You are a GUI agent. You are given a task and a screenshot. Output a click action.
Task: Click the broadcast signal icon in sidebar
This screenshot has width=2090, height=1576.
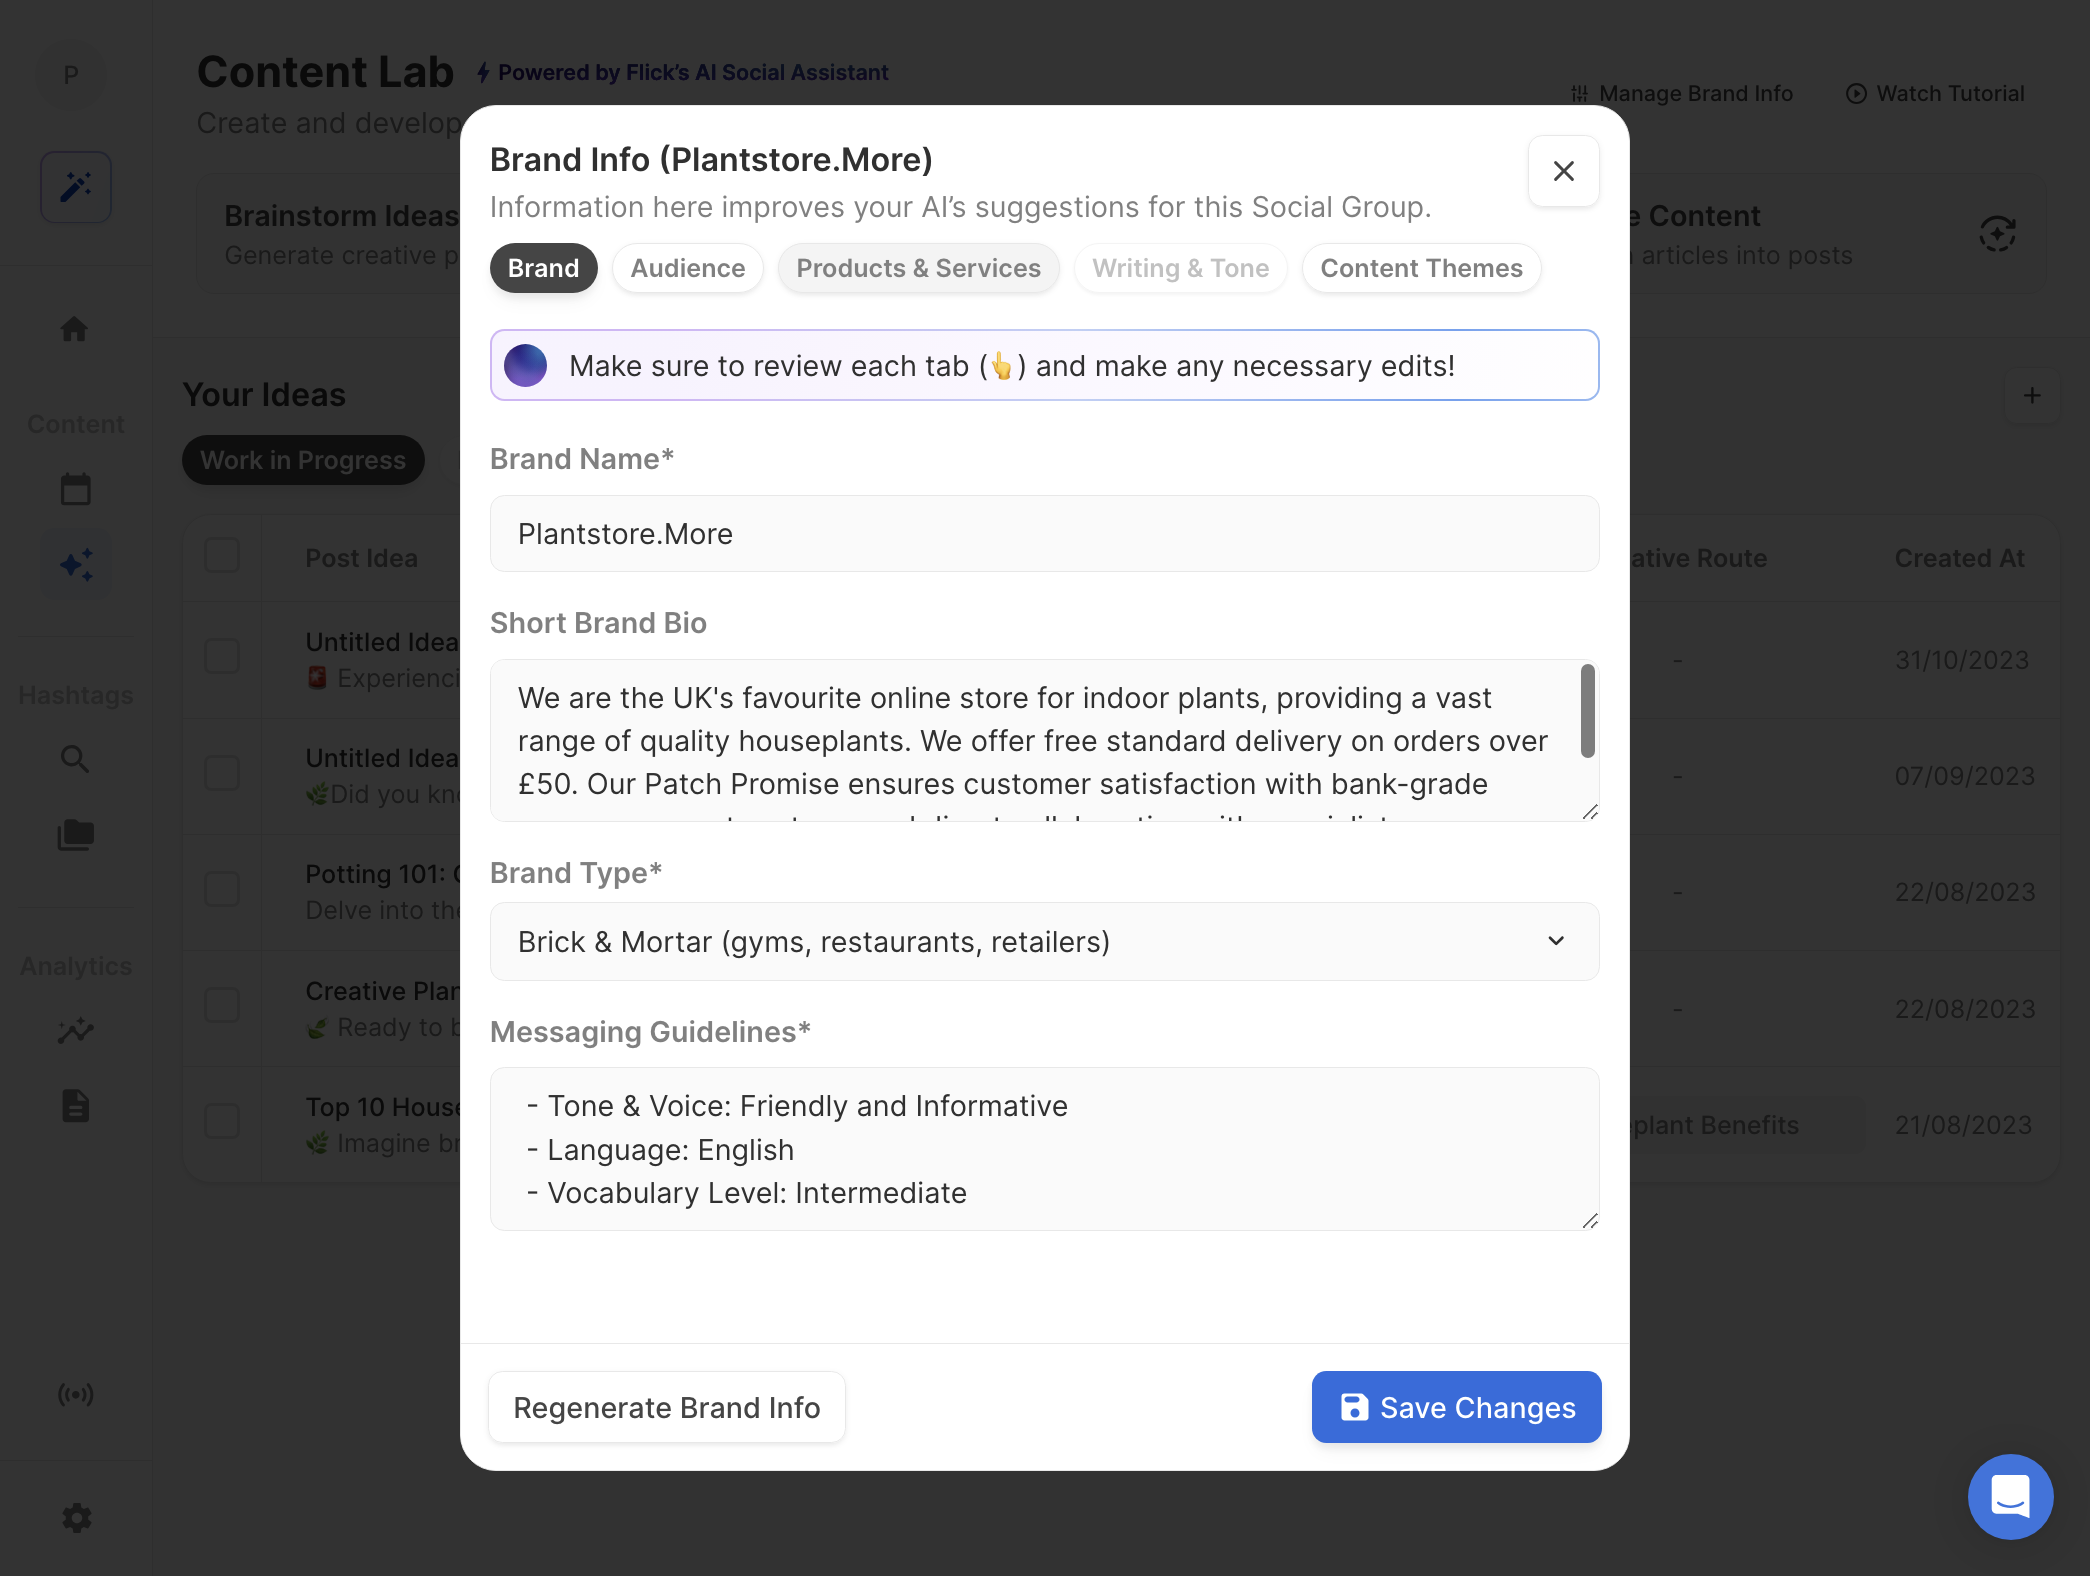76,1394
